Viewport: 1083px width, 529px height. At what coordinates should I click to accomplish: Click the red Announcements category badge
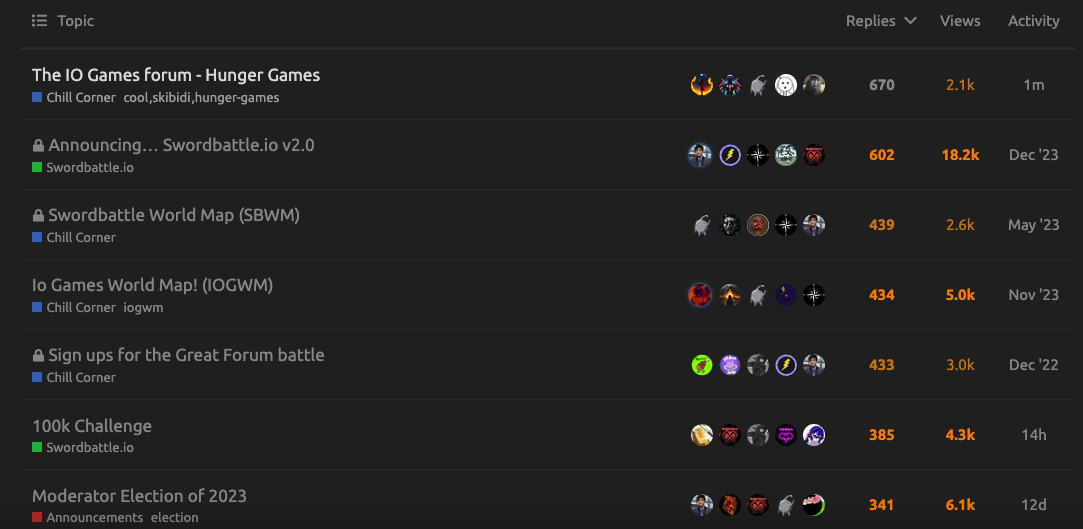point(88,517)
